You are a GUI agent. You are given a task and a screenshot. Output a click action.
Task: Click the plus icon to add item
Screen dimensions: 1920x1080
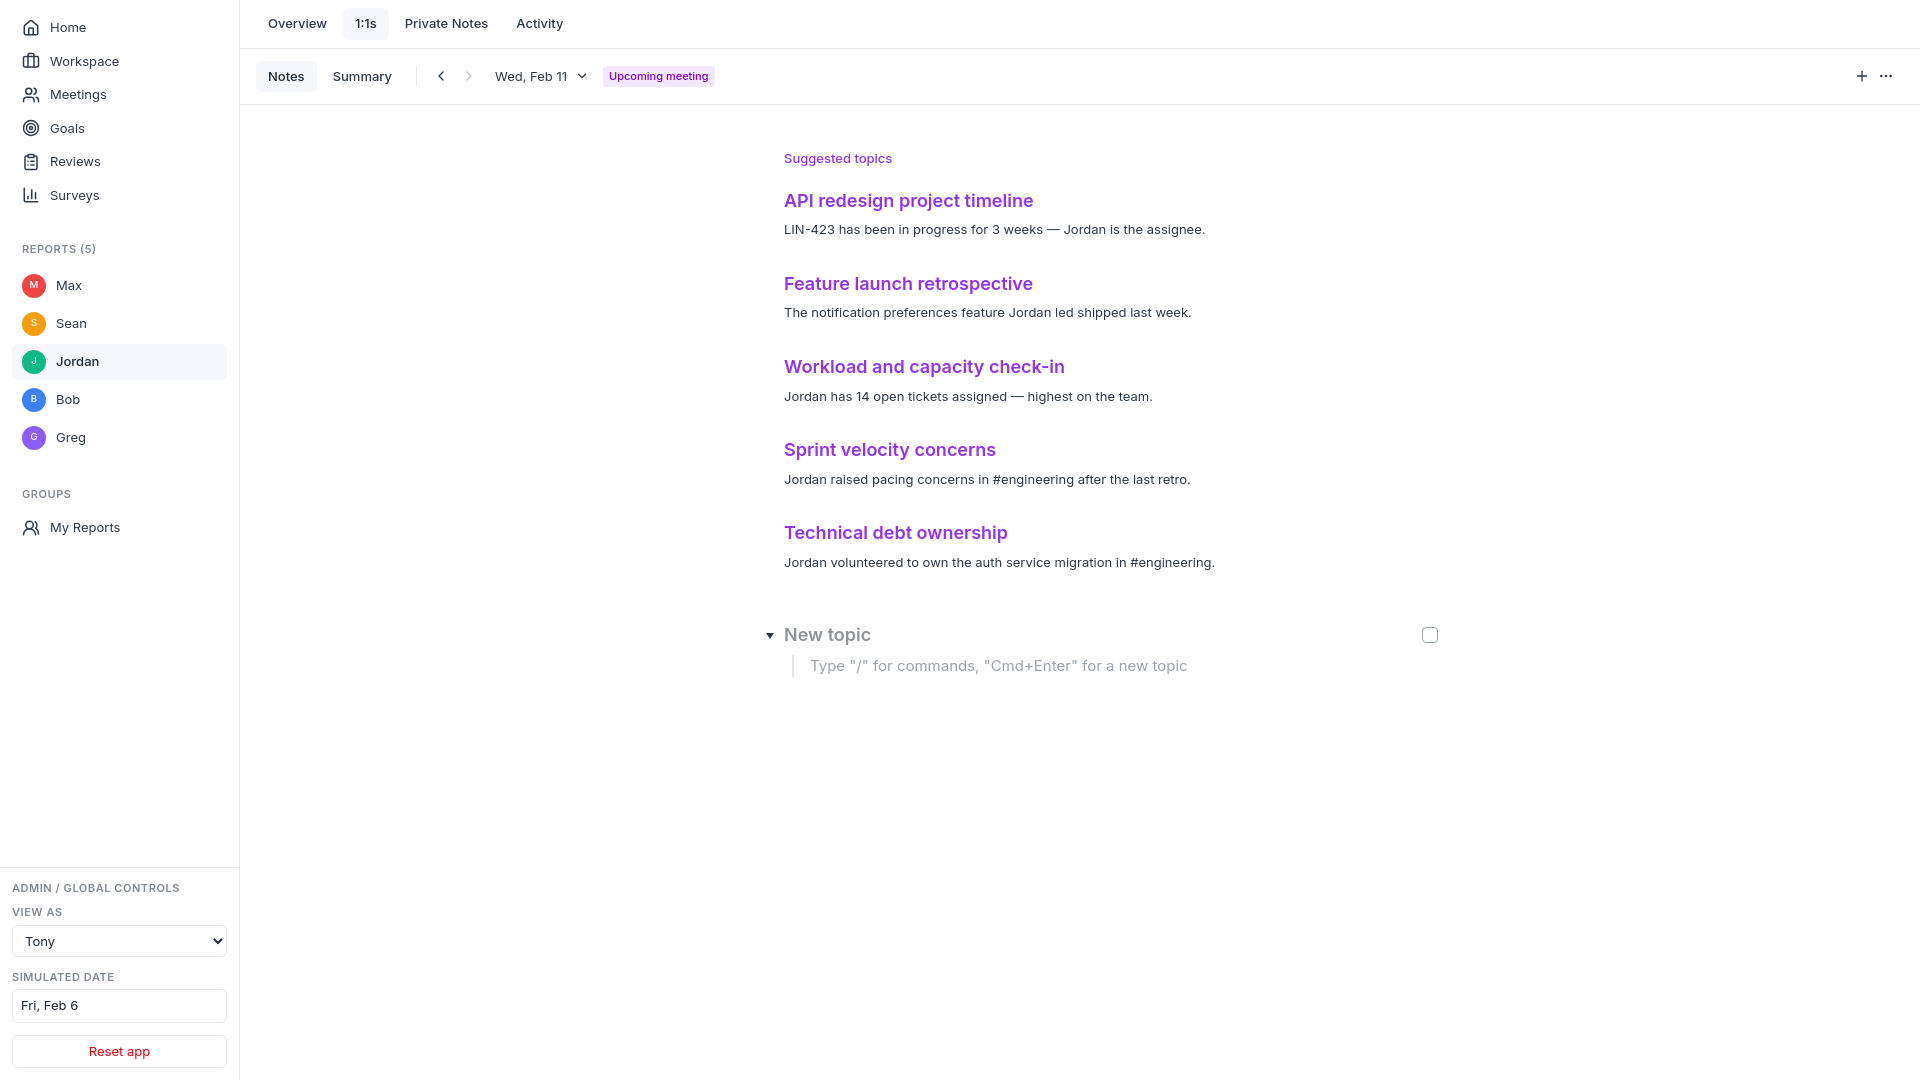click(x=1861, y=76)
